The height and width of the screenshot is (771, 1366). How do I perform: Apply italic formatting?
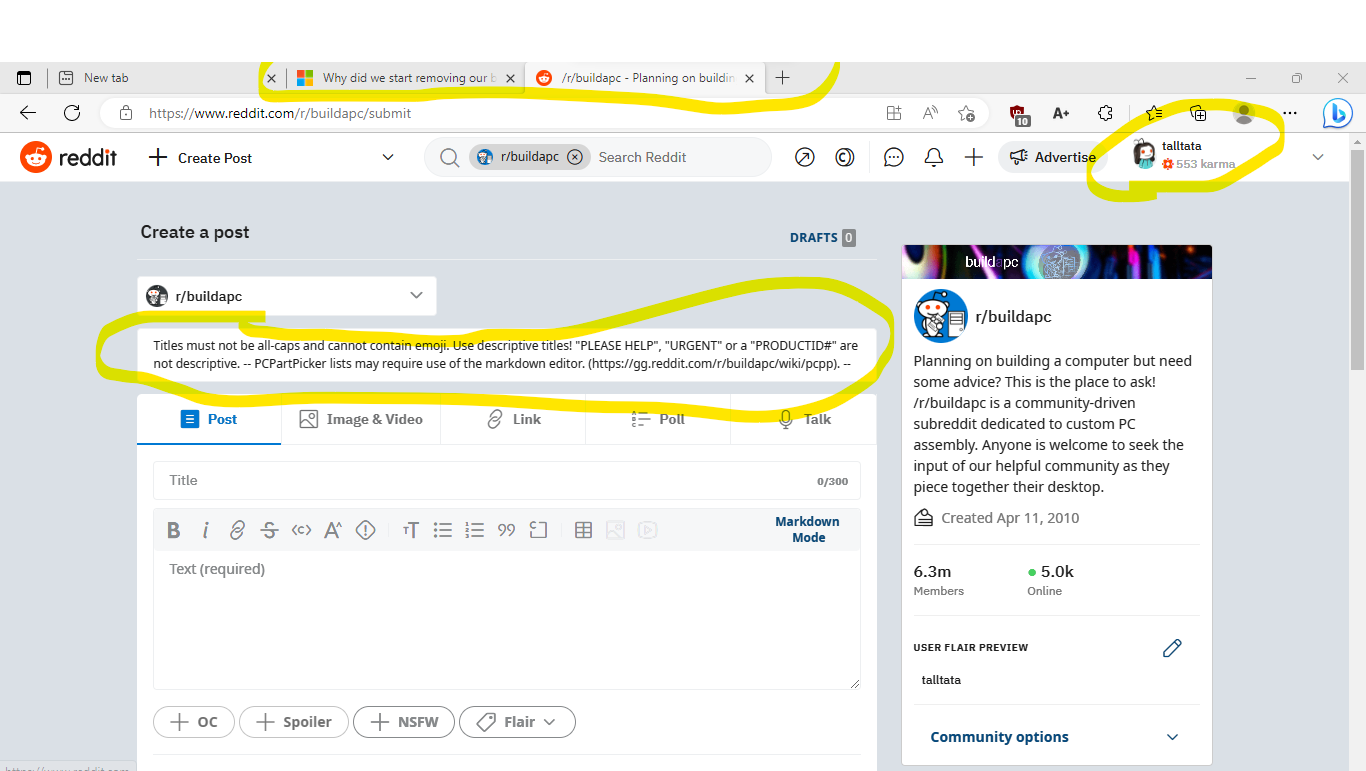pyautogui.click(x=205, y=529)
